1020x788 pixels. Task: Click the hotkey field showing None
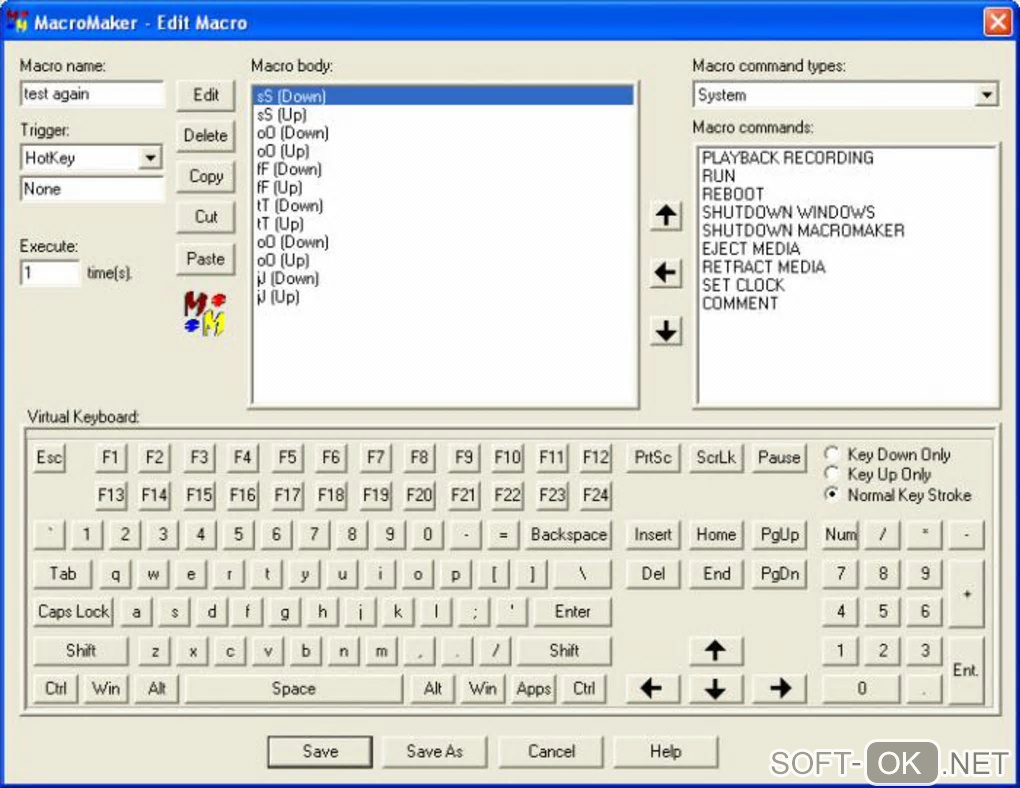click(92, 189)
